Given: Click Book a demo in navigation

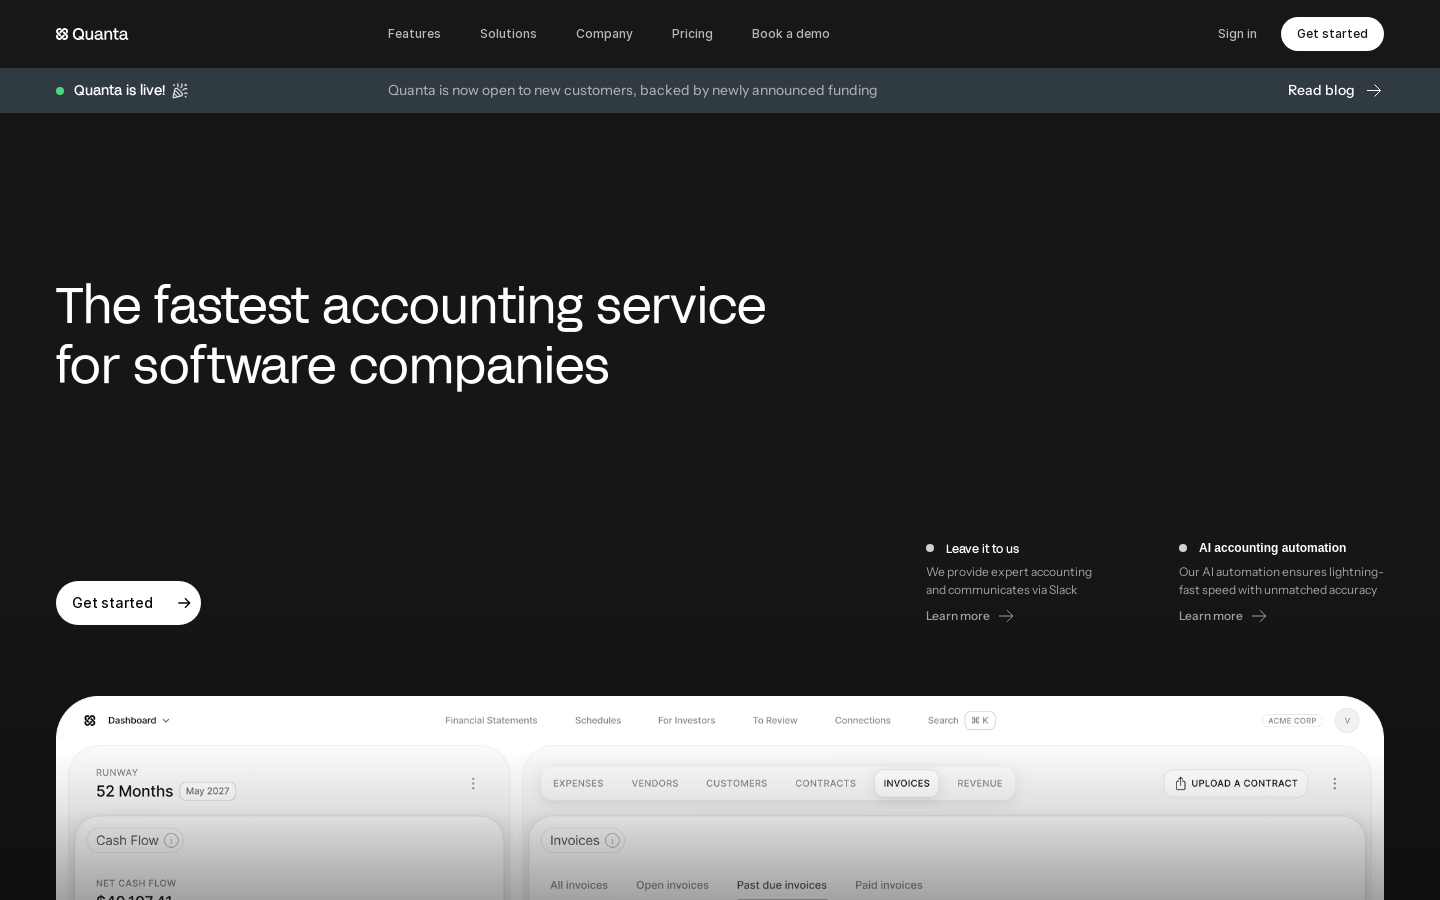Looking at the screenshot, I should tap(791, 34).
